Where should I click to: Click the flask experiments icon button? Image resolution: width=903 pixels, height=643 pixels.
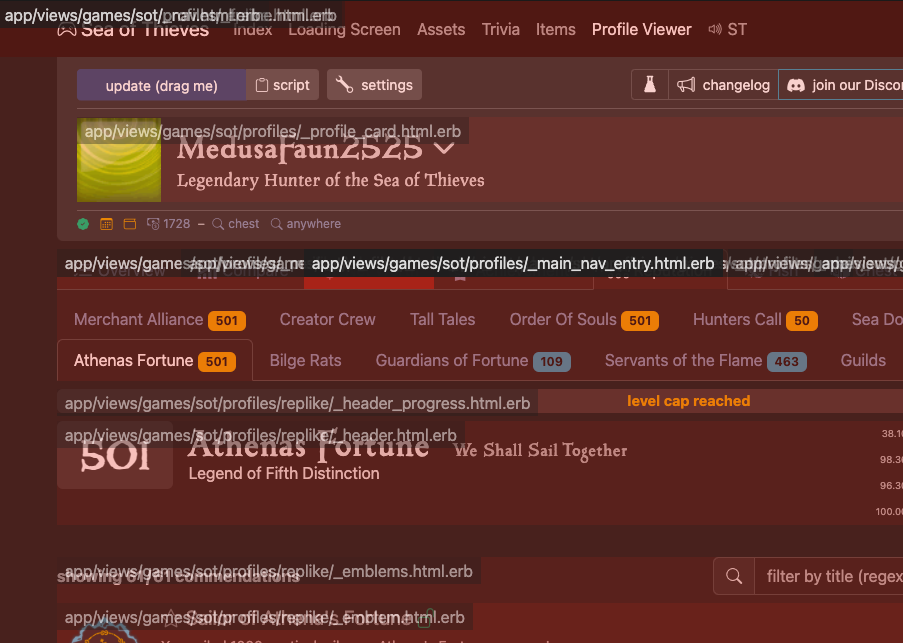click(650, 85)
